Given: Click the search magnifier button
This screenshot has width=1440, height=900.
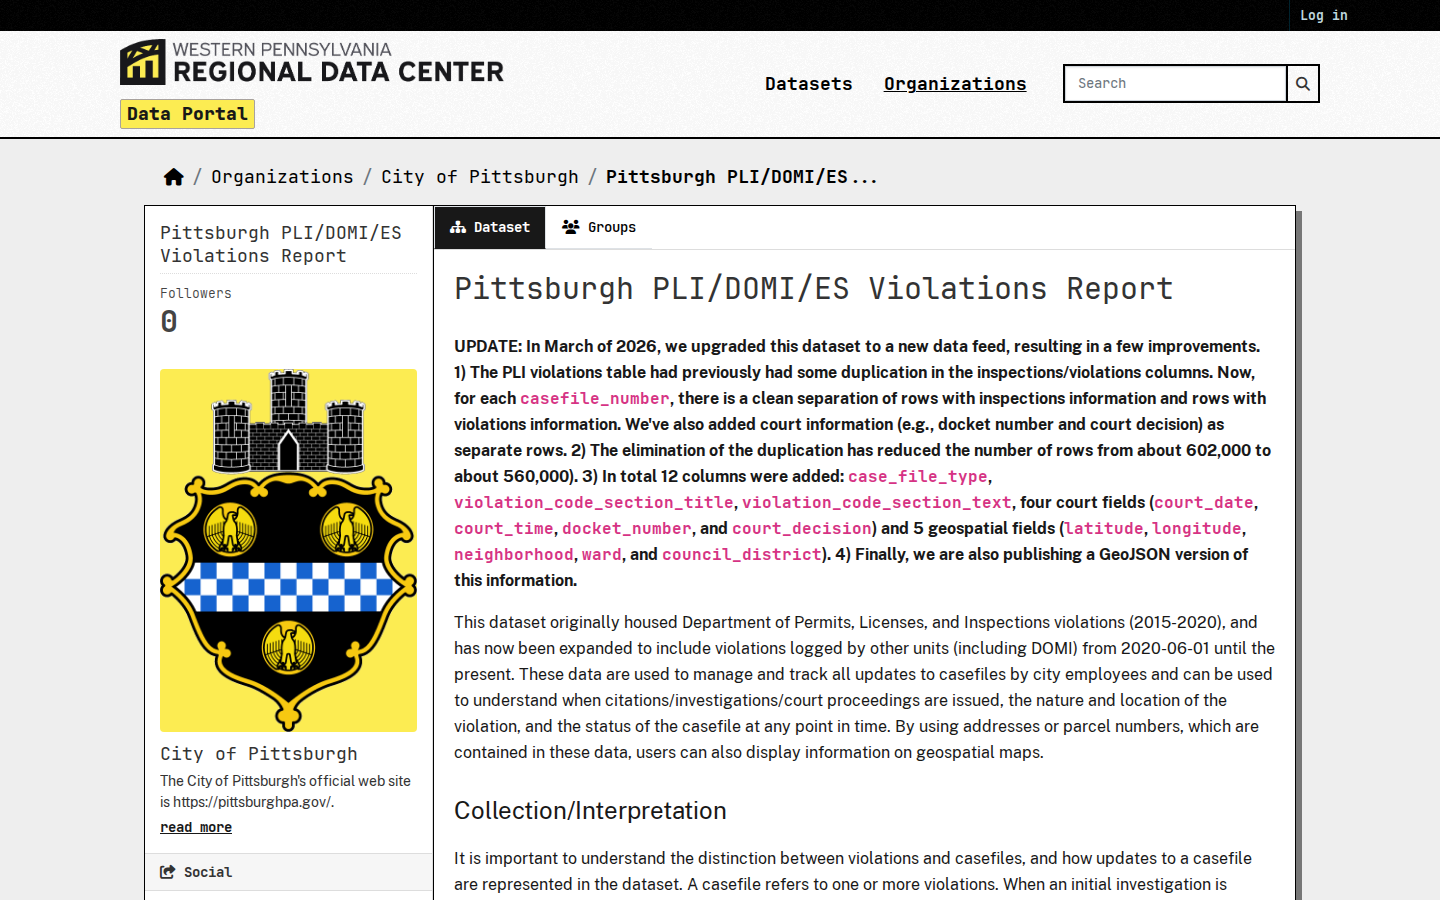Looking at the screenshot, I should pos(1303,84).
